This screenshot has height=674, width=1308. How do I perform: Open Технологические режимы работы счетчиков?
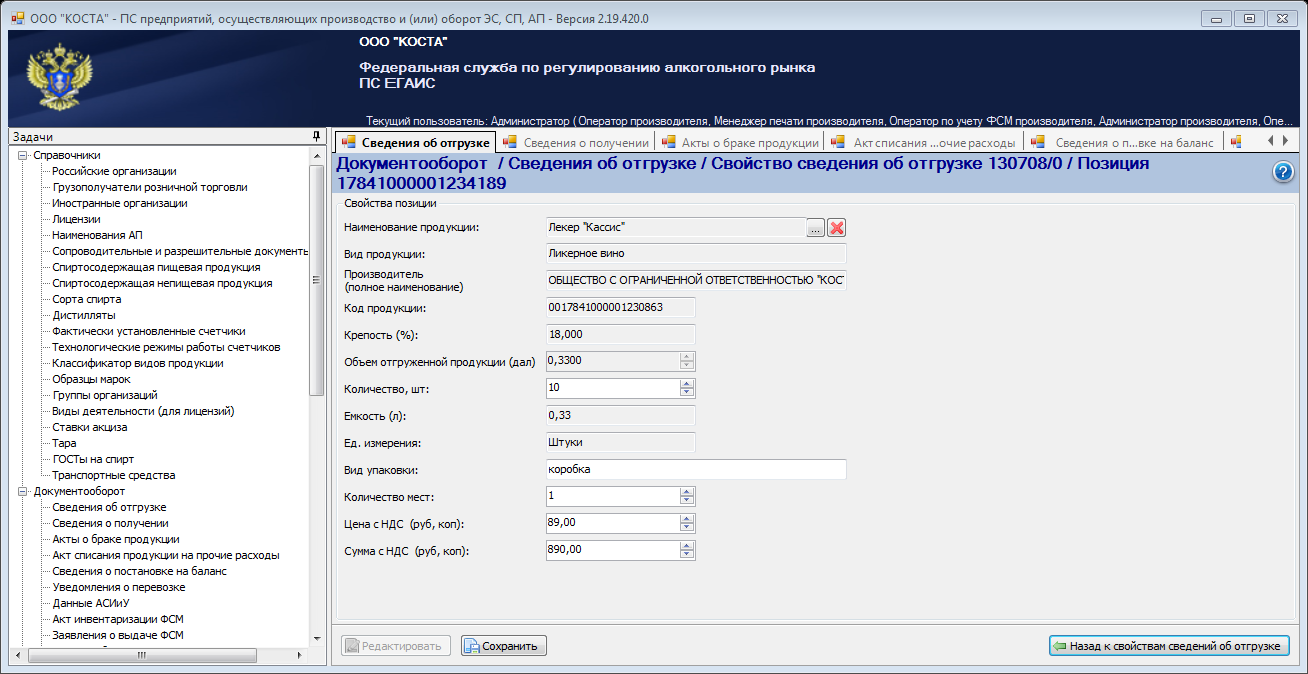pos(166,347)
